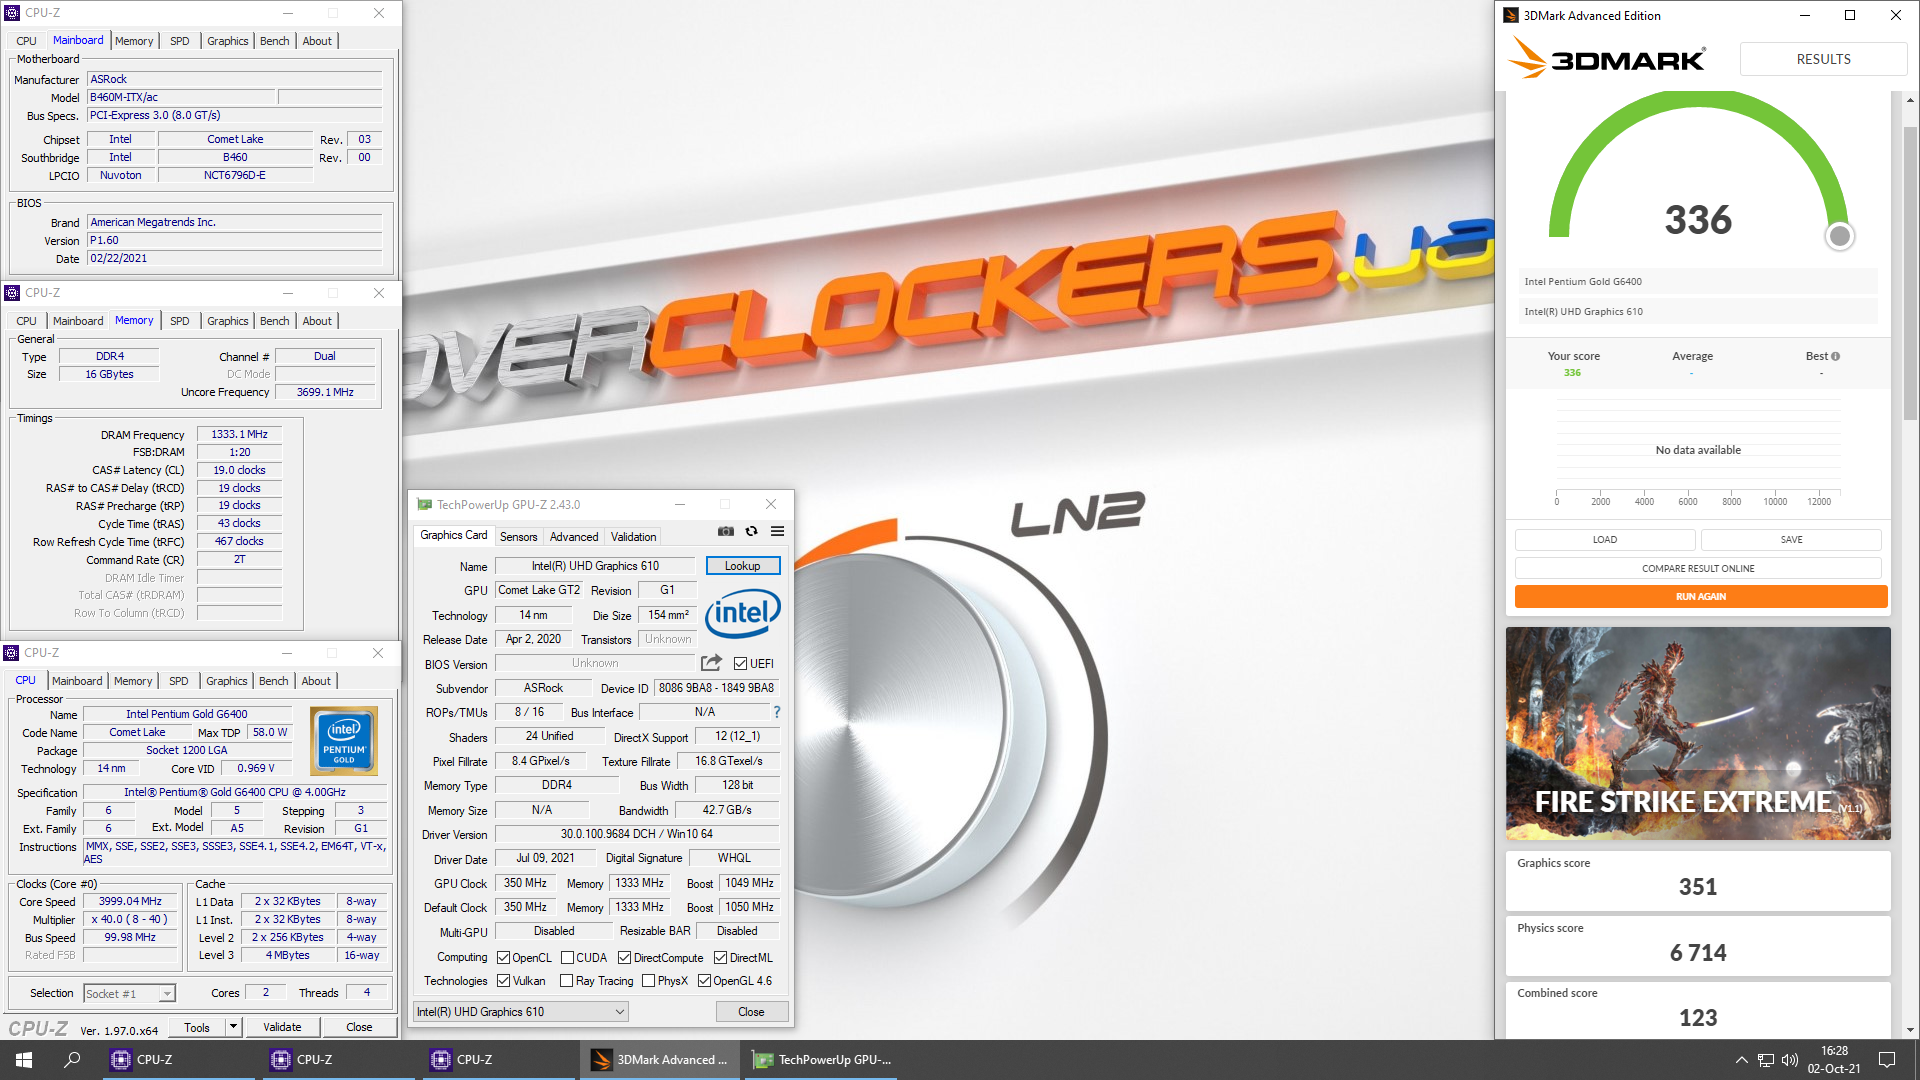The height and width of the screenshot is (1080, 1920).
Task: Open Socket #1 selection dropdown
Action: 129,993
